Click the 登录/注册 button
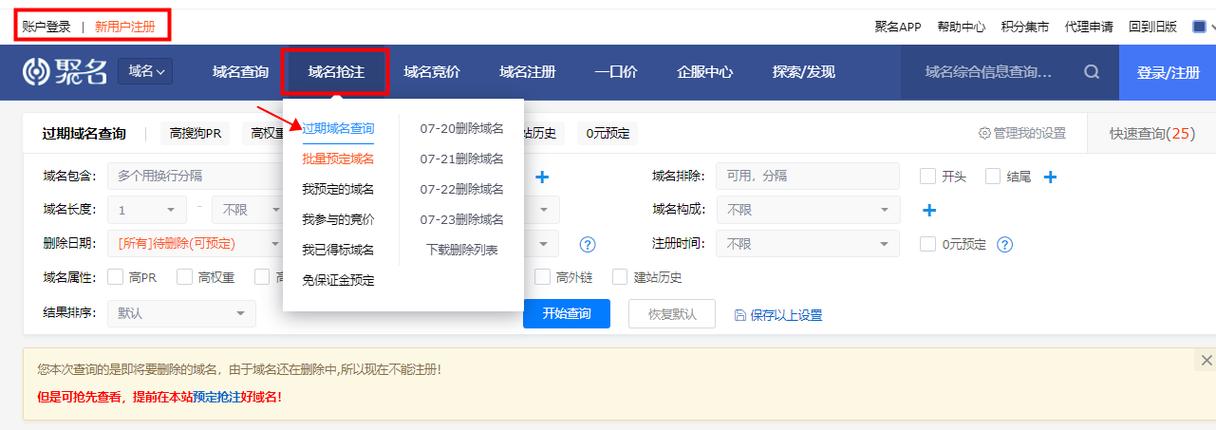The image size is (1216, 430). coord(1167,72)
